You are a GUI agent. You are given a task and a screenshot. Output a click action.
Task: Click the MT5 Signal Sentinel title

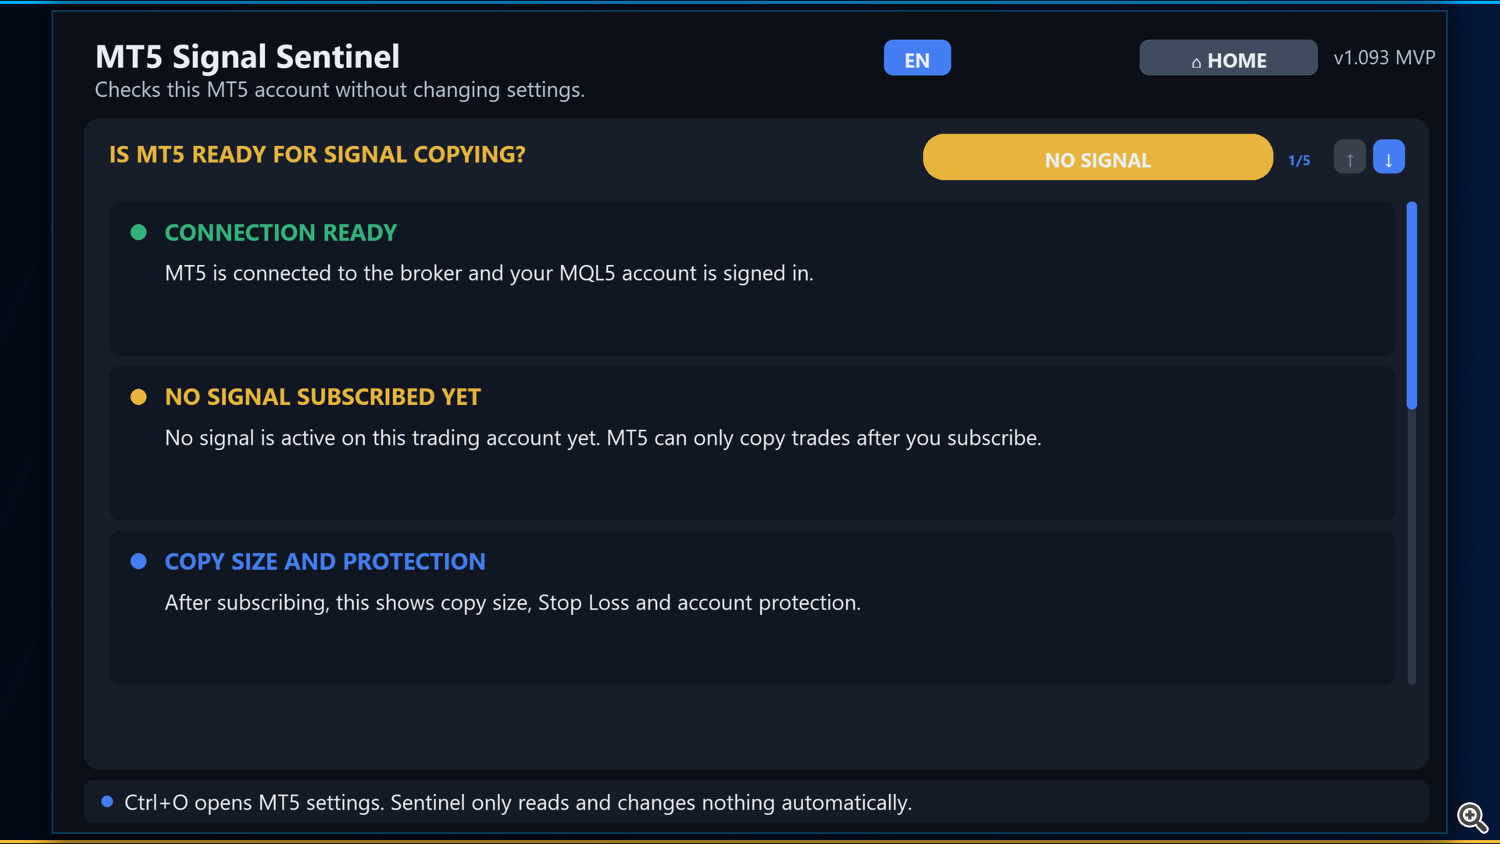pyautogui.click(x=247, y=57)
